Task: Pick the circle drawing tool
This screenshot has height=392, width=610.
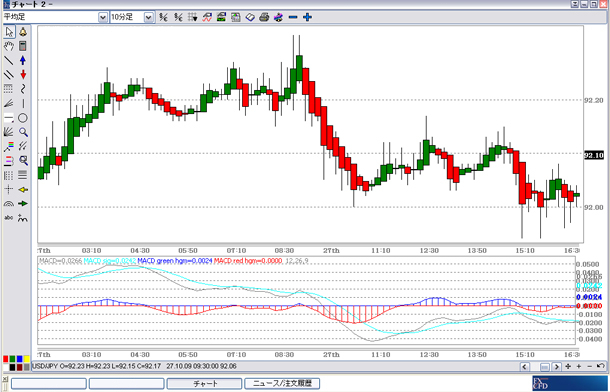Action: (x=23, y=118)
